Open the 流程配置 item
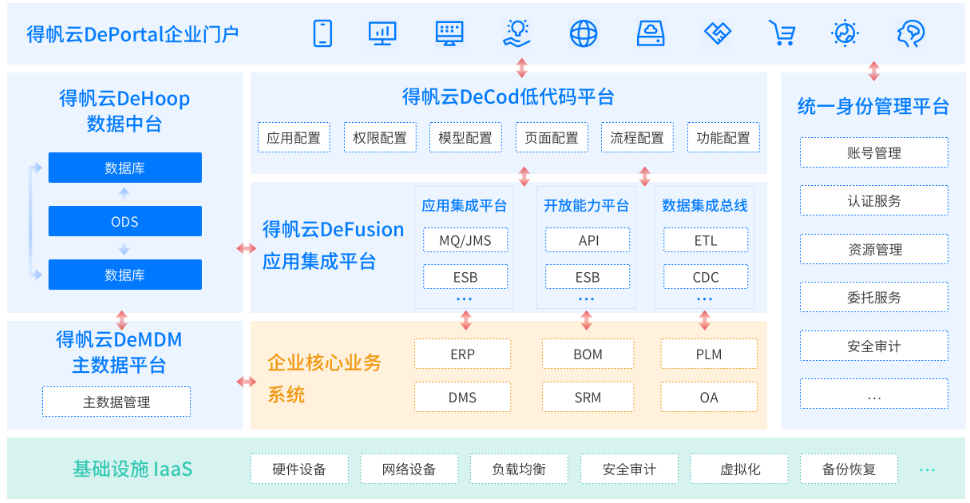 637,137
